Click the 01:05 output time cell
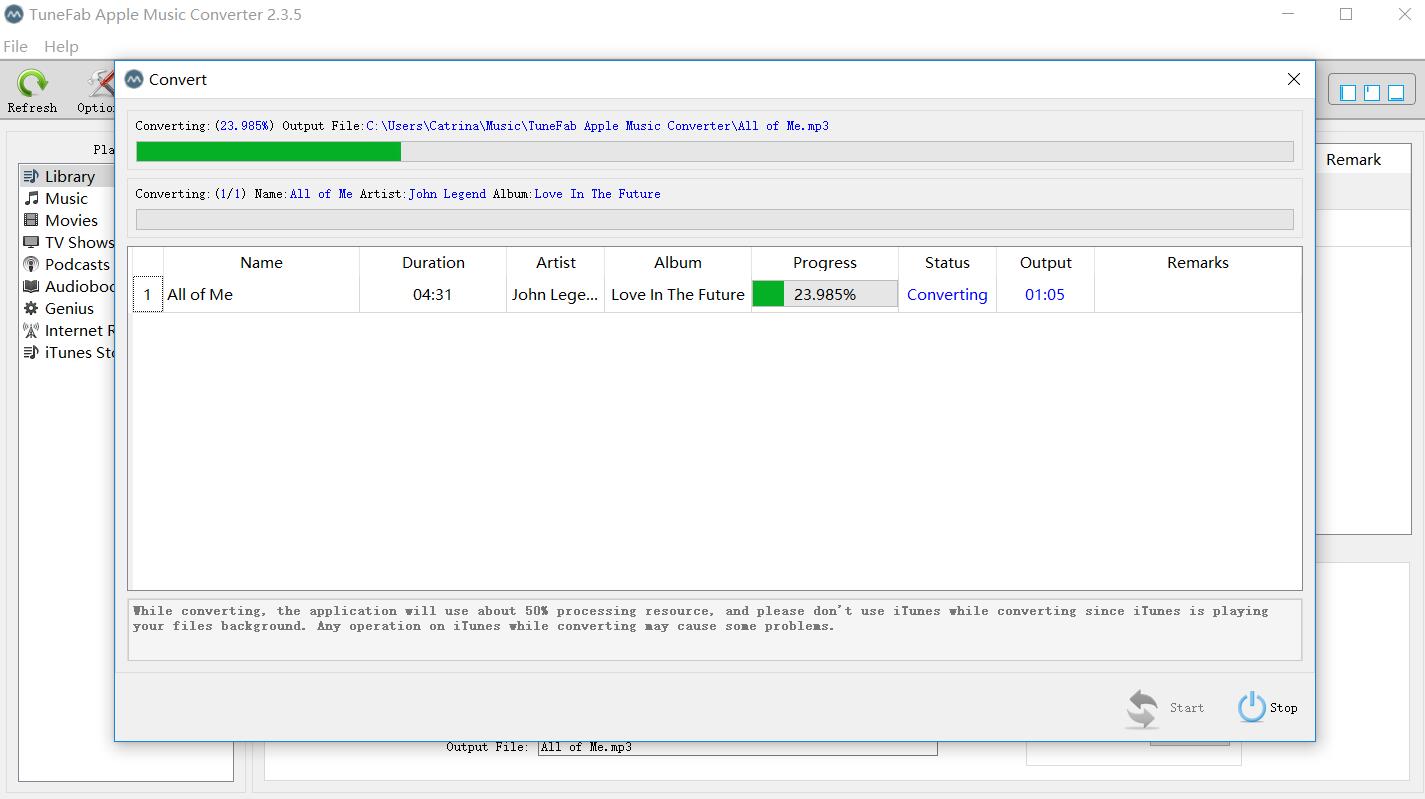 pos(1045,295)
